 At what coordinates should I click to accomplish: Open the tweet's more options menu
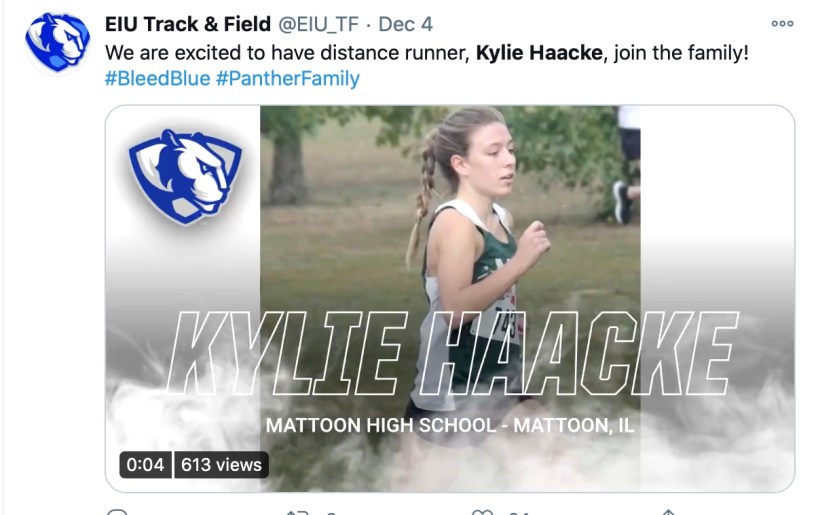782,24
